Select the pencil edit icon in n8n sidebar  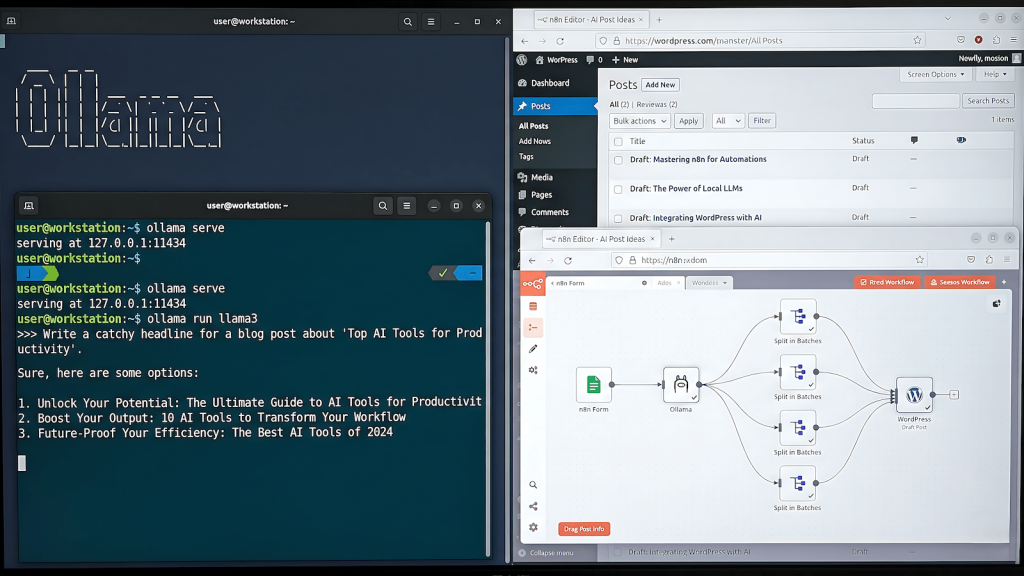pyautogui.click(x=532, y=349)
